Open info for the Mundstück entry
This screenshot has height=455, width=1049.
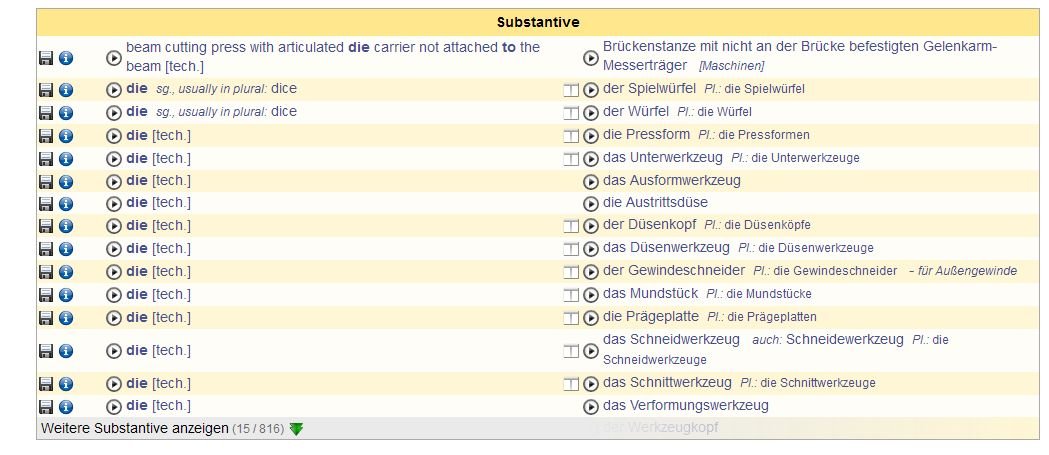pyautogui.click(x=66, y=295)
